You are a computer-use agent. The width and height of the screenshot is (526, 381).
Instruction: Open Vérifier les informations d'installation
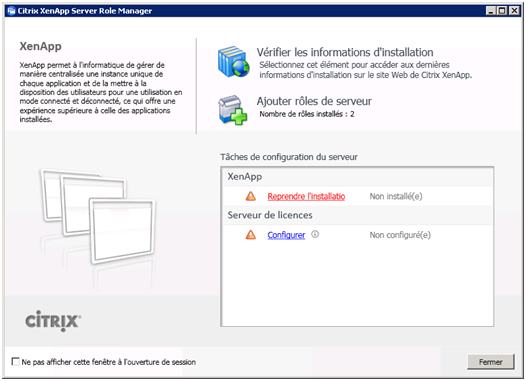pos(345,52)
